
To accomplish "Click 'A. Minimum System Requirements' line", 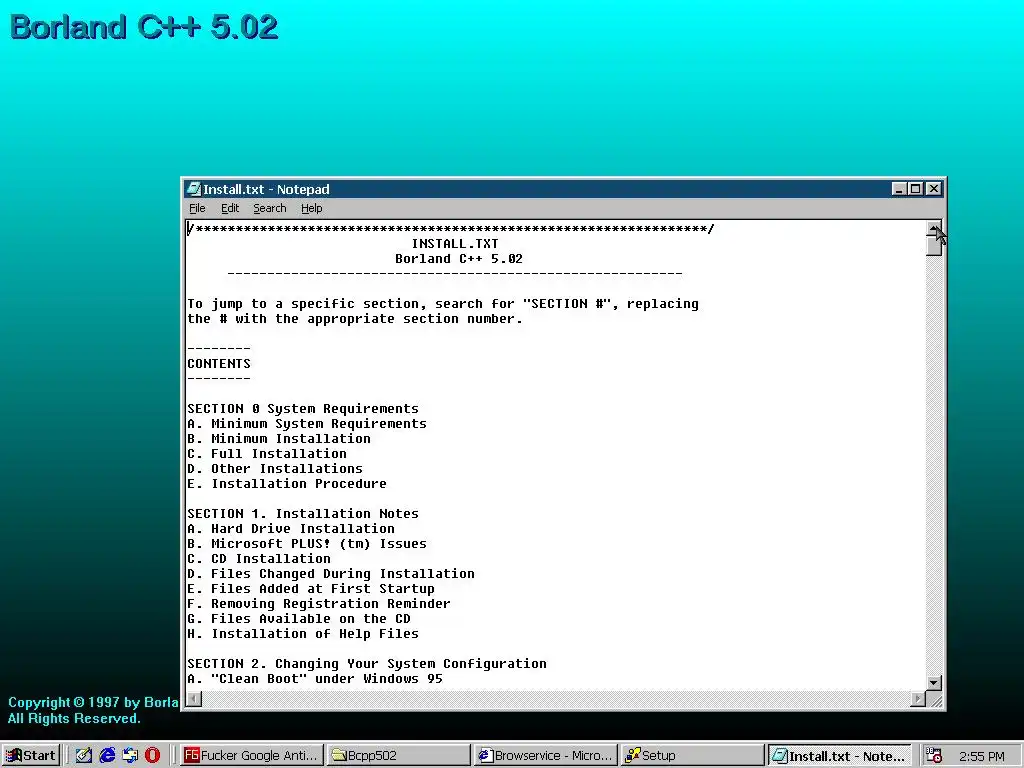I will click(307, 424).
